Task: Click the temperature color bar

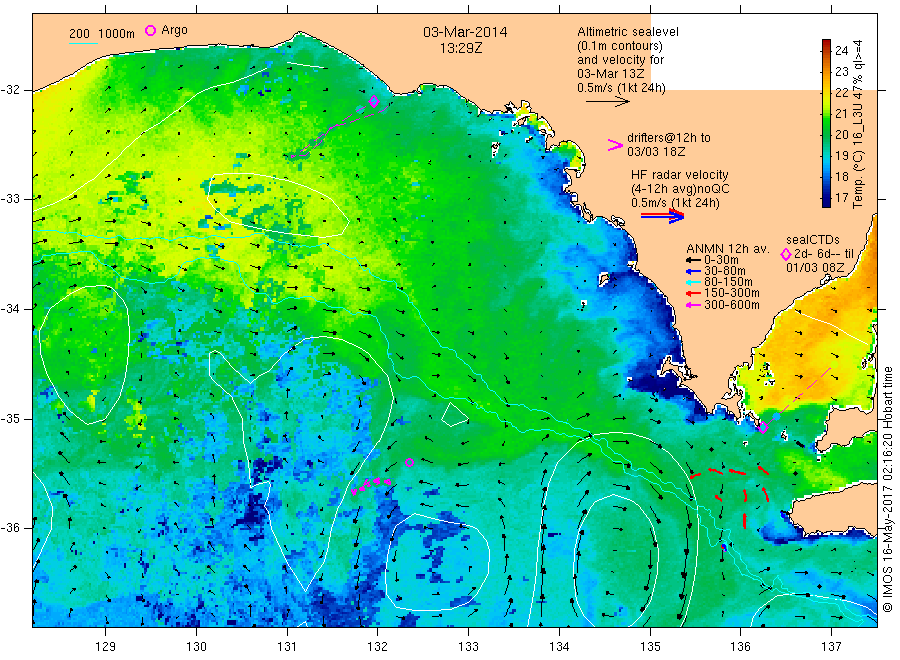Action: (827, 123)
